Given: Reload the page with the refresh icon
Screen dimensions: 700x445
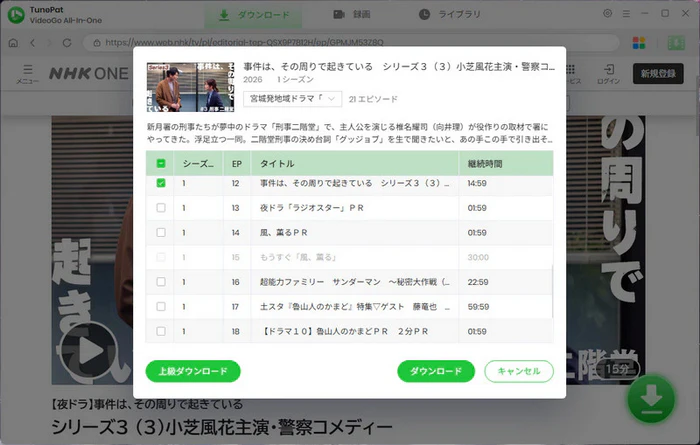Looking at the screenshot, I should coord(67,43).
